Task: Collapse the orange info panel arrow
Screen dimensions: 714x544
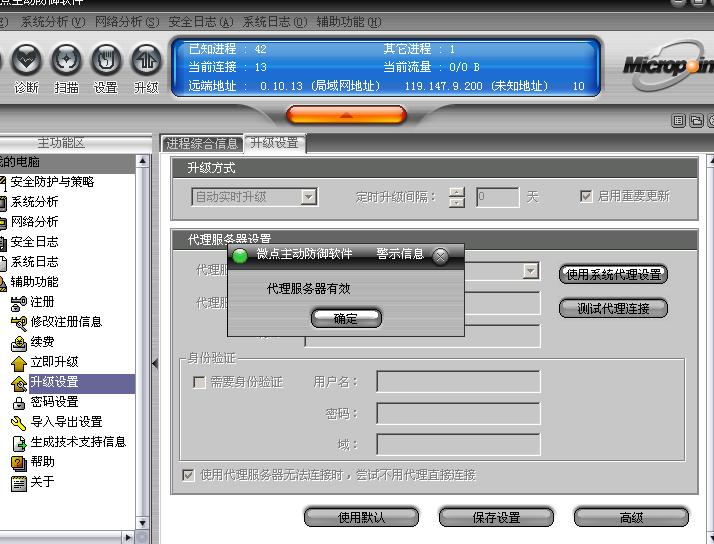Action: (x=346, y=115)
